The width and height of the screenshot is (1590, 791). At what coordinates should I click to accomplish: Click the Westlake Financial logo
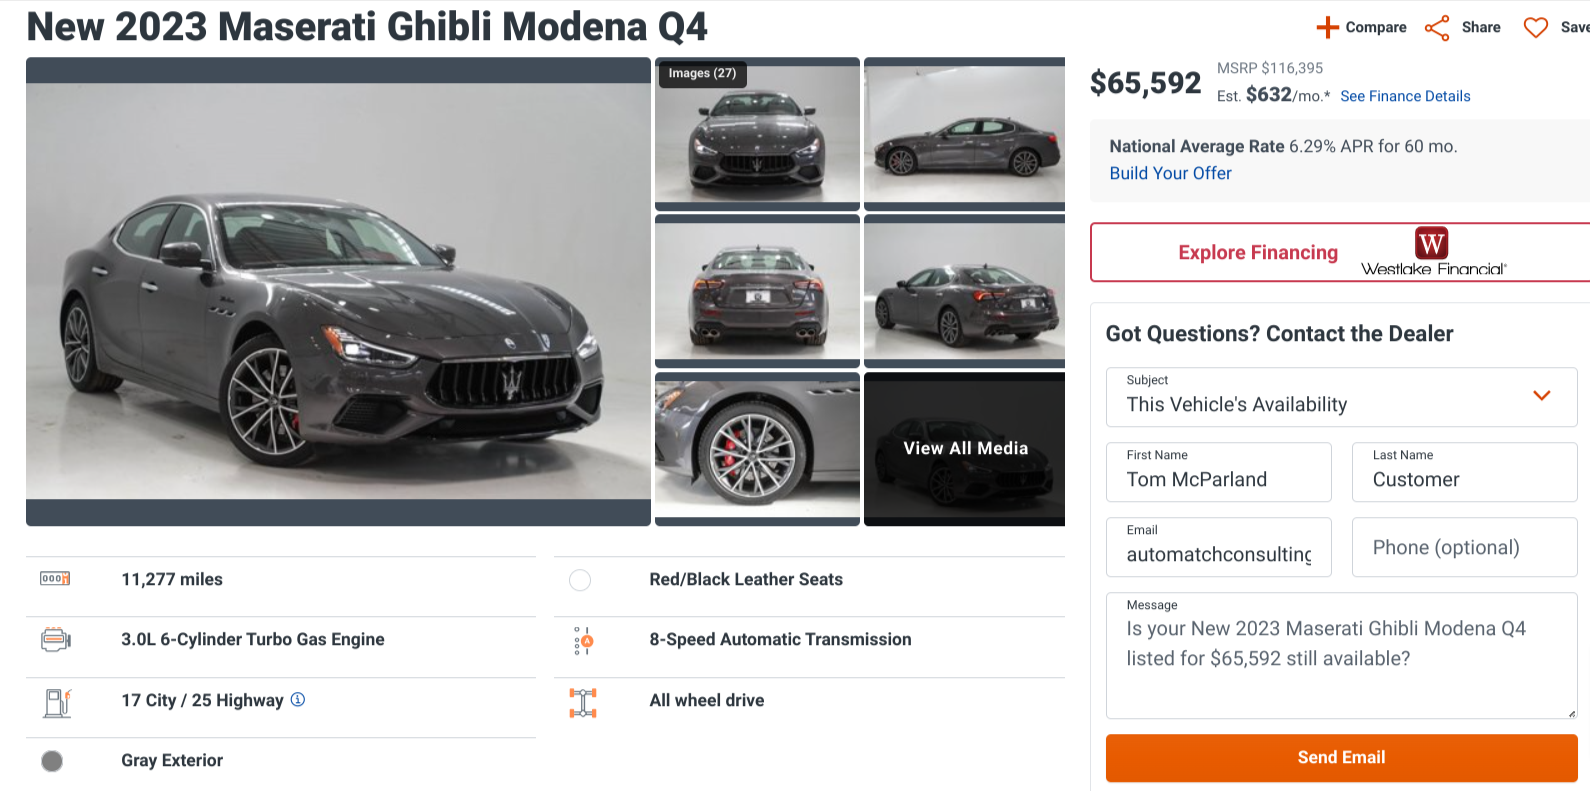click(1433, 251)
